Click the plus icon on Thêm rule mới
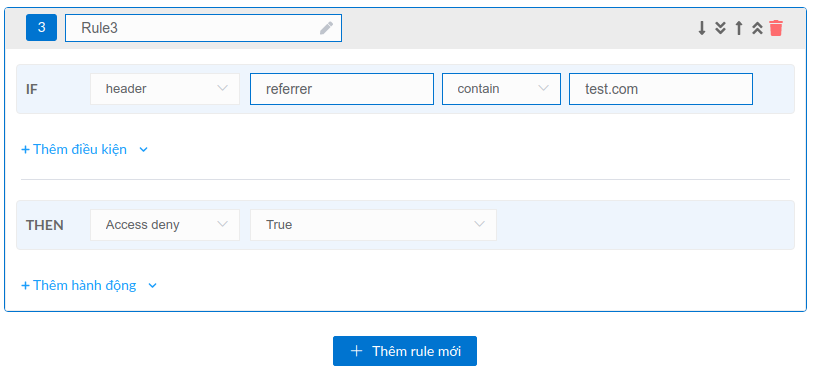Viewport: 813px width, 377px height. pyautogui.click(x=356, y=351)
